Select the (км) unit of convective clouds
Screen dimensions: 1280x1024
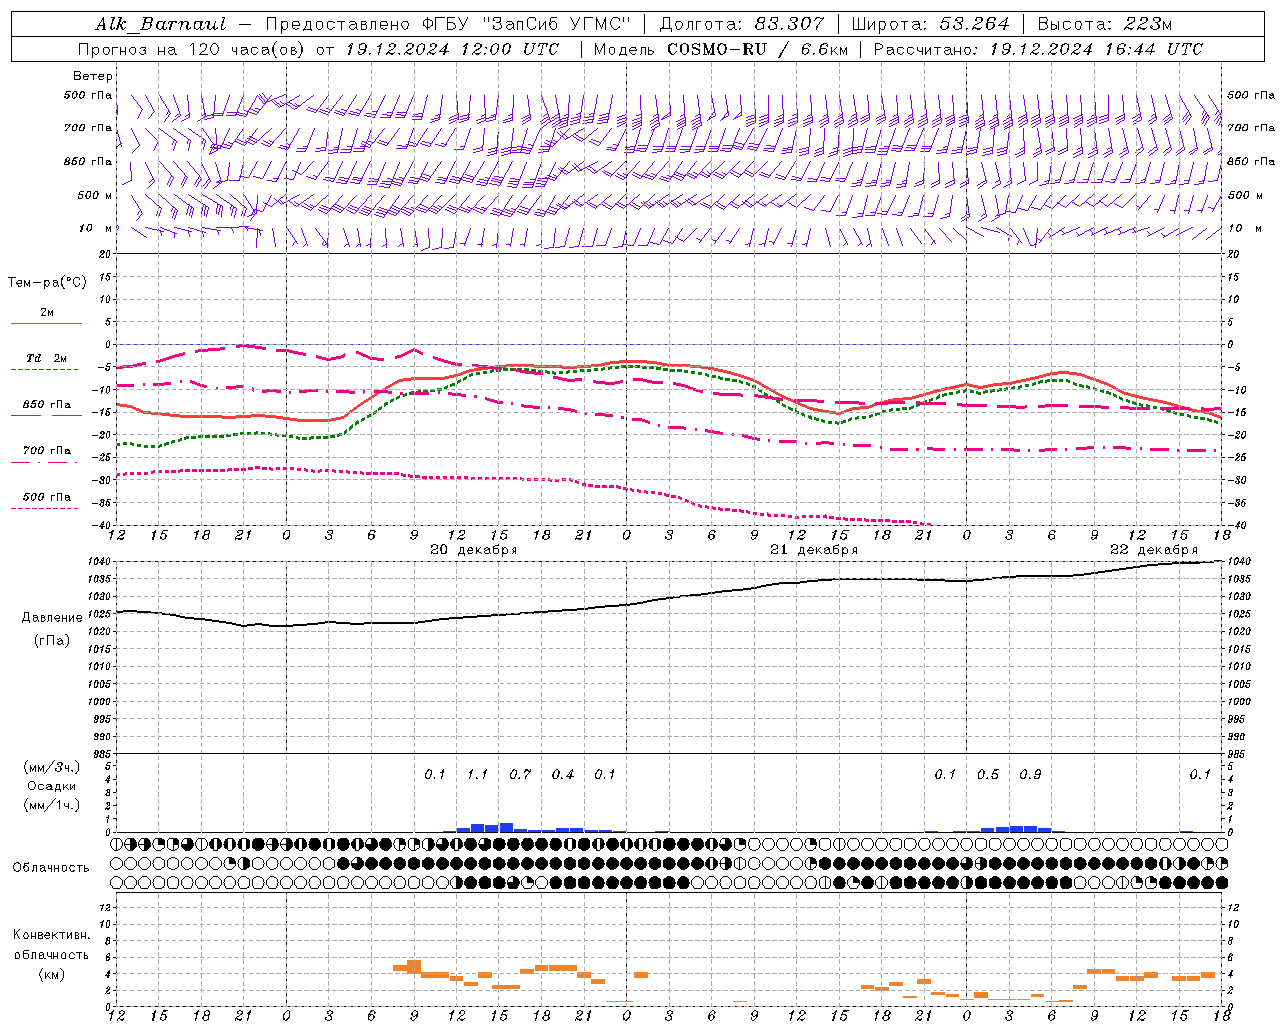(x=52, y=974)
